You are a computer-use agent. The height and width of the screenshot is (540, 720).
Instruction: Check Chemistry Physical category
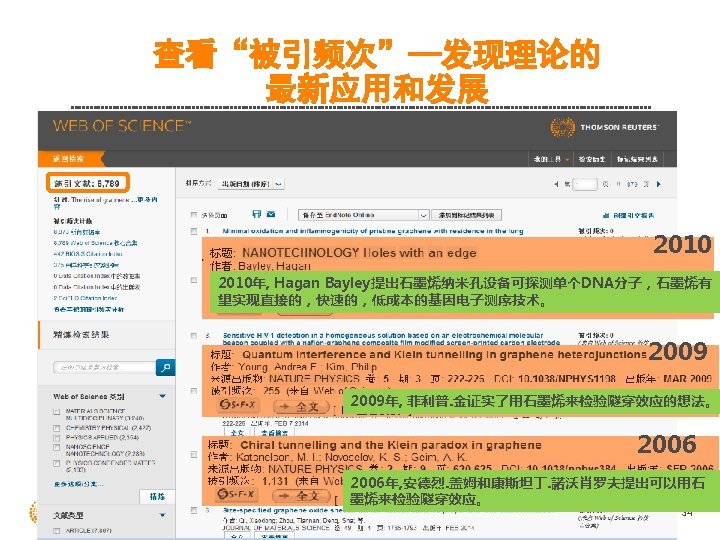[x=56, y=428]
